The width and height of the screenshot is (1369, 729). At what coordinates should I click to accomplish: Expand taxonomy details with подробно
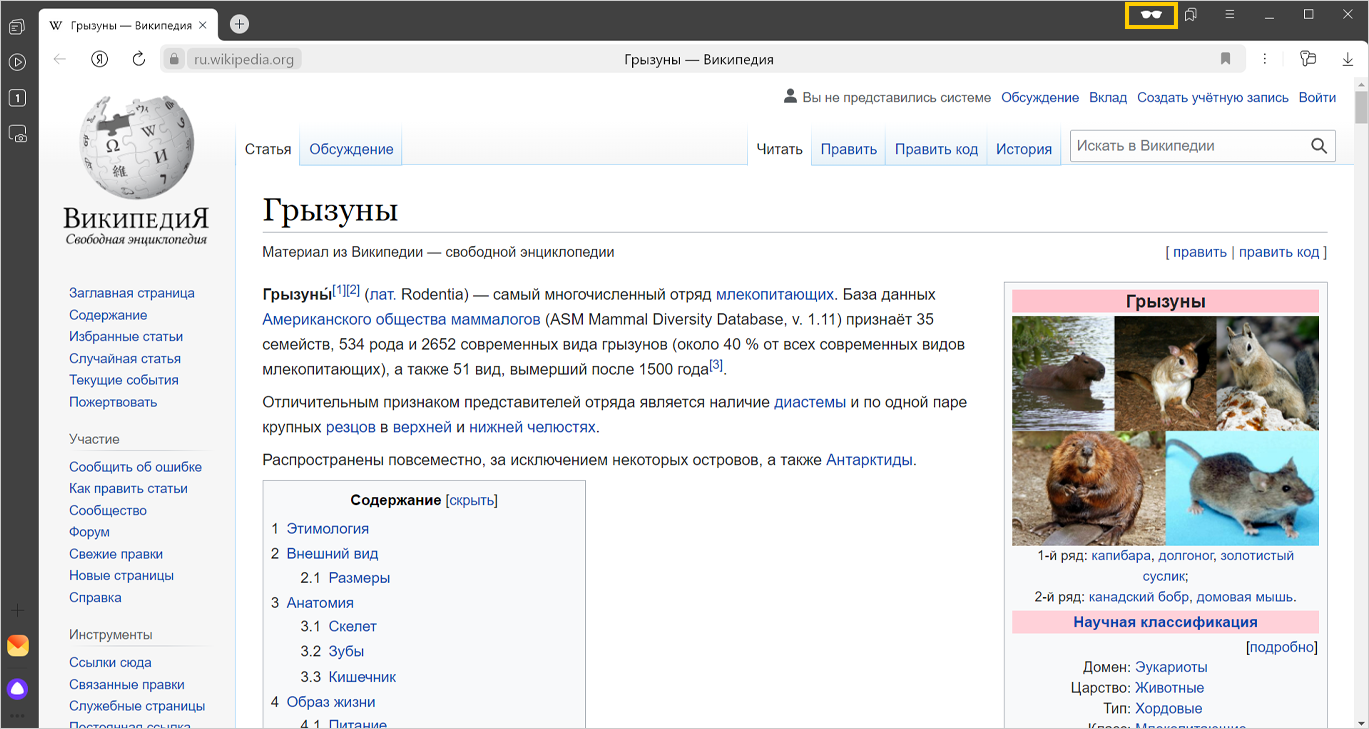pyautogui.click(x=1283, y=647)
